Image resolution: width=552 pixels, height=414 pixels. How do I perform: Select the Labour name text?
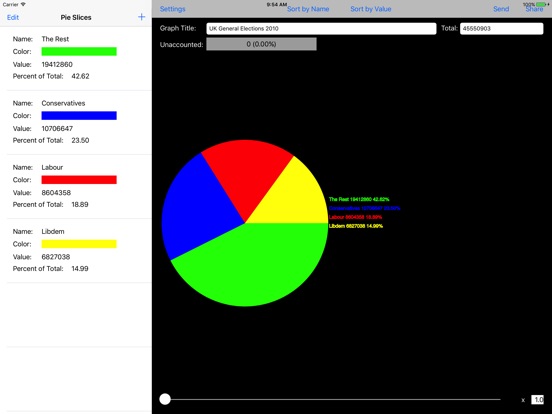pyautogui.click(x=52, y=167)
